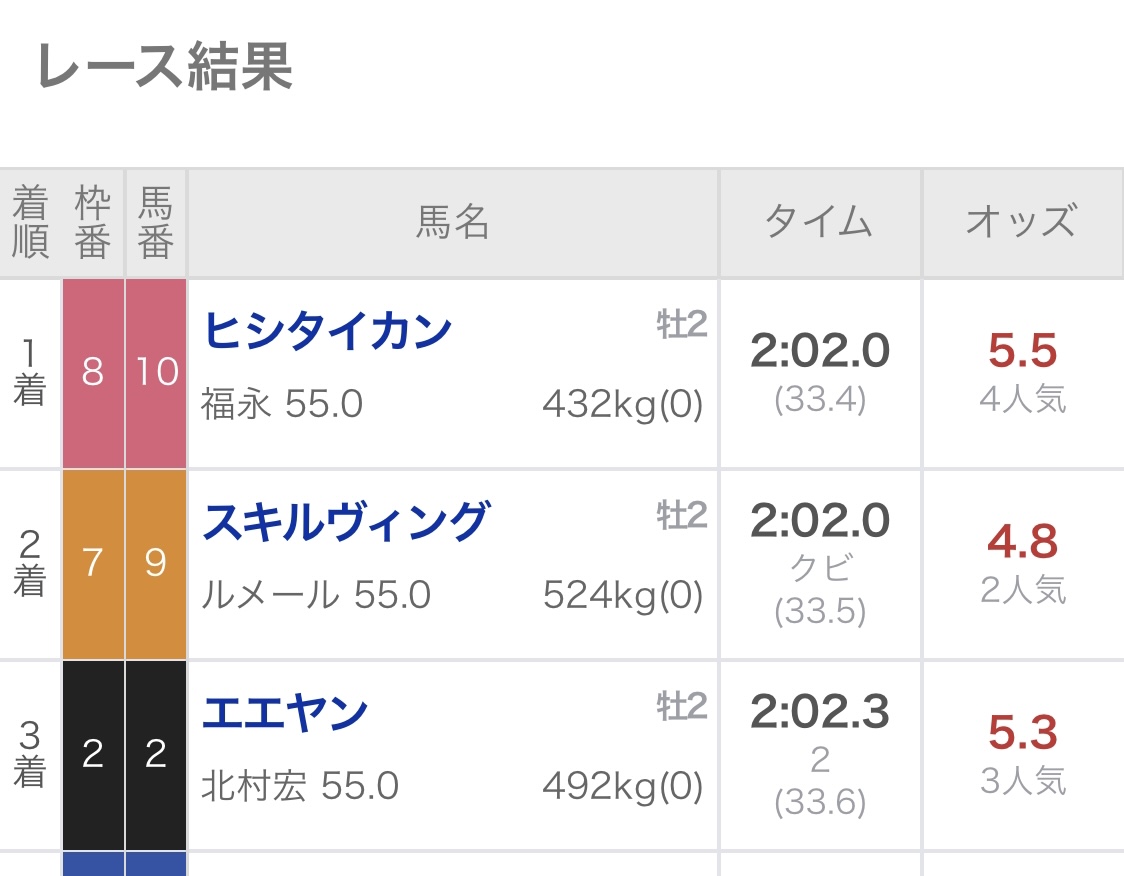Click the 馬名 column header

(453, 223)
